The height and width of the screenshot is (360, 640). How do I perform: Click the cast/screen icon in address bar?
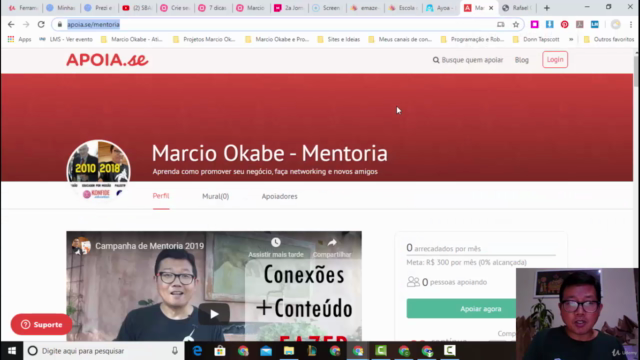pos(500,24)
